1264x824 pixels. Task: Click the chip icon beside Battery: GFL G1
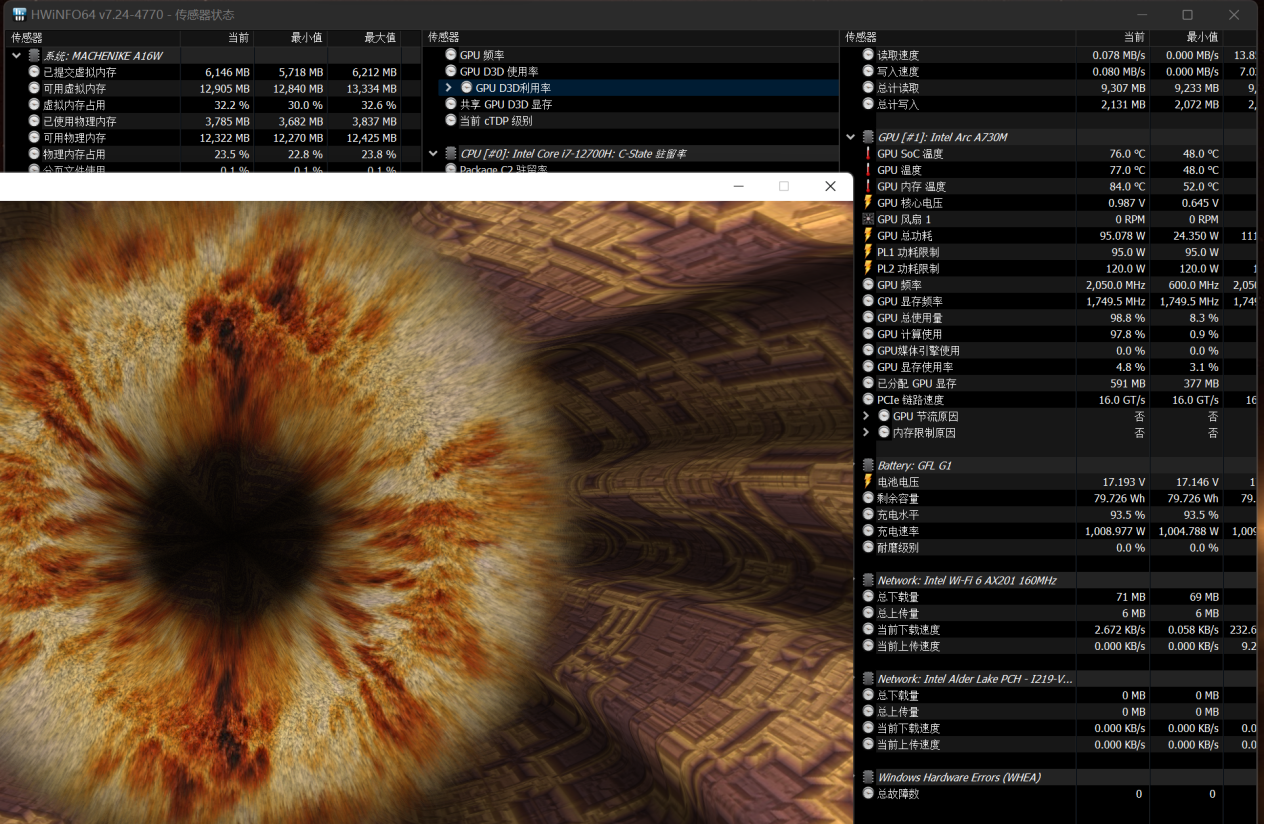[x=868, y=466]
